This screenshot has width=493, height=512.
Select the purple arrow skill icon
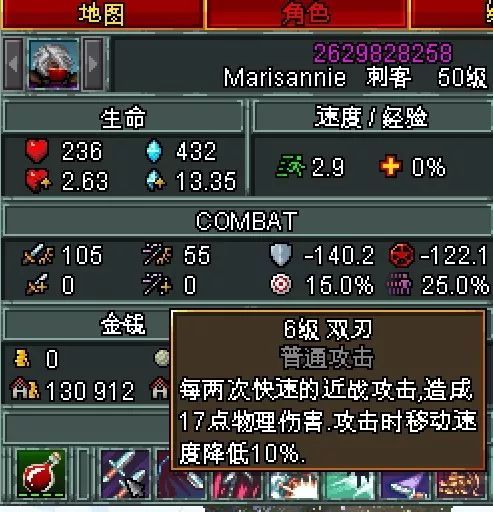click(x=406, y=485)
